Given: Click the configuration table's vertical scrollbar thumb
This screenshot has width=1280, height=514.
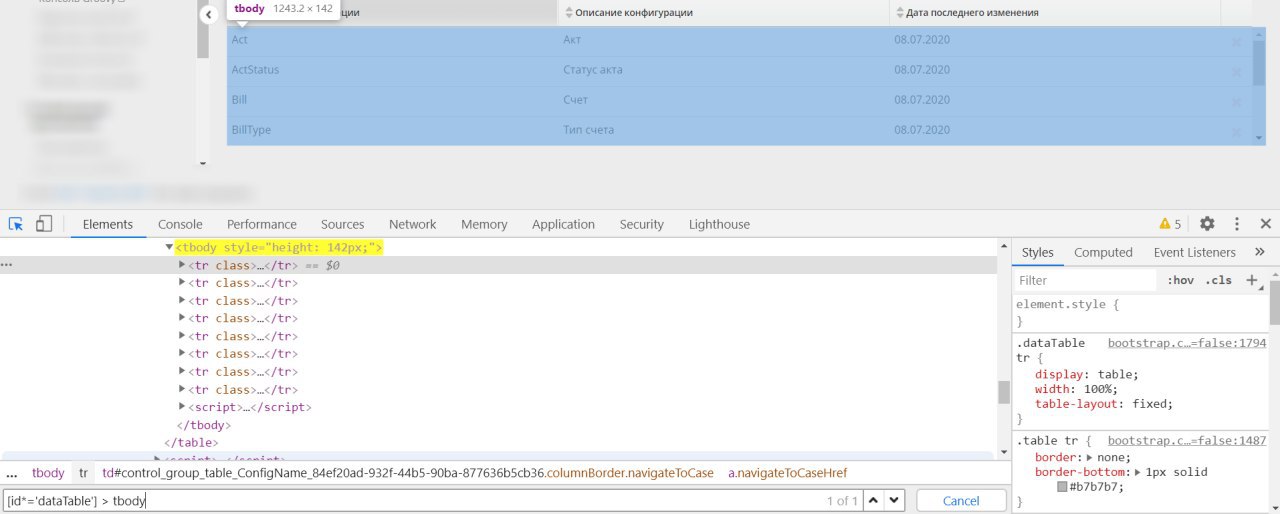Looking at the screenshot, I should (1259, 63).
